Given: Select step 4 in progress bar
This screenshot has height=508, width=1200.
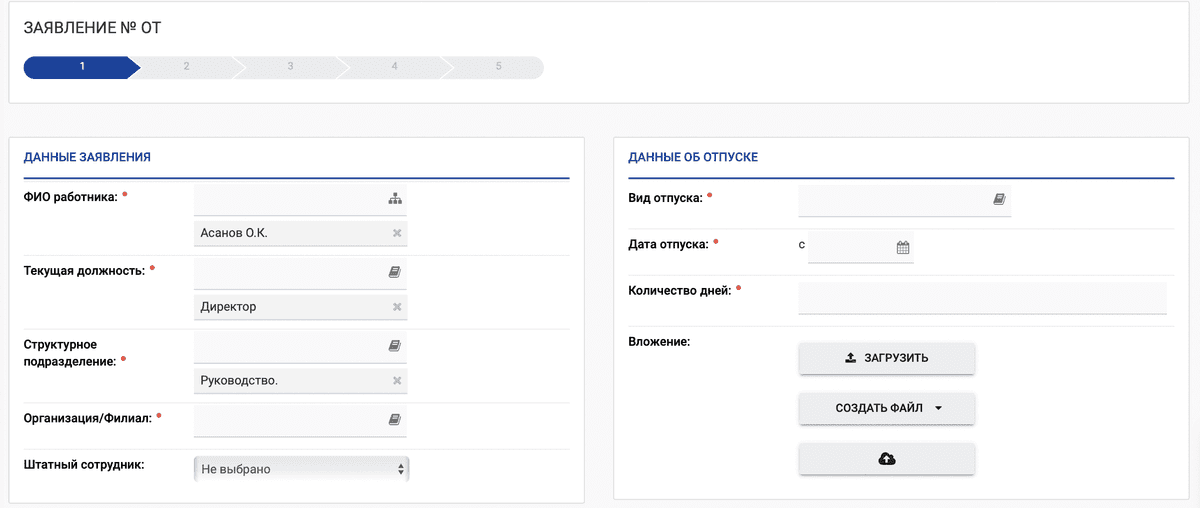Looking at the screenshot, I should pos(394,67).
